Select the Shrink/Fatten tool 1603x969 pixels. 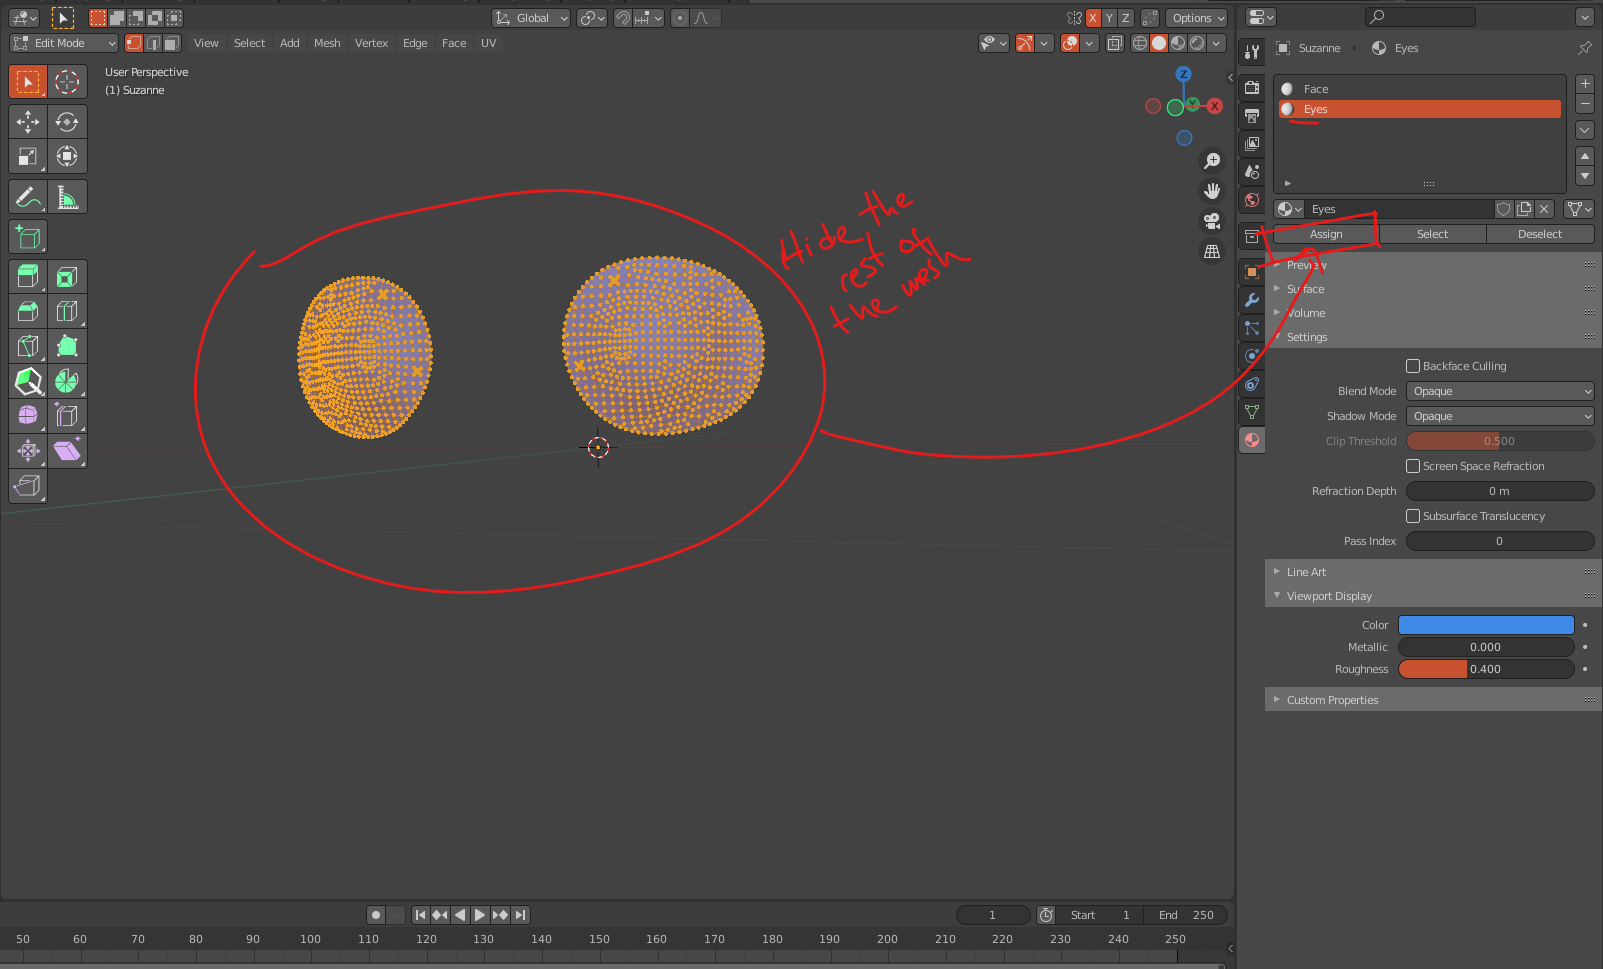(x=28, y=450)
